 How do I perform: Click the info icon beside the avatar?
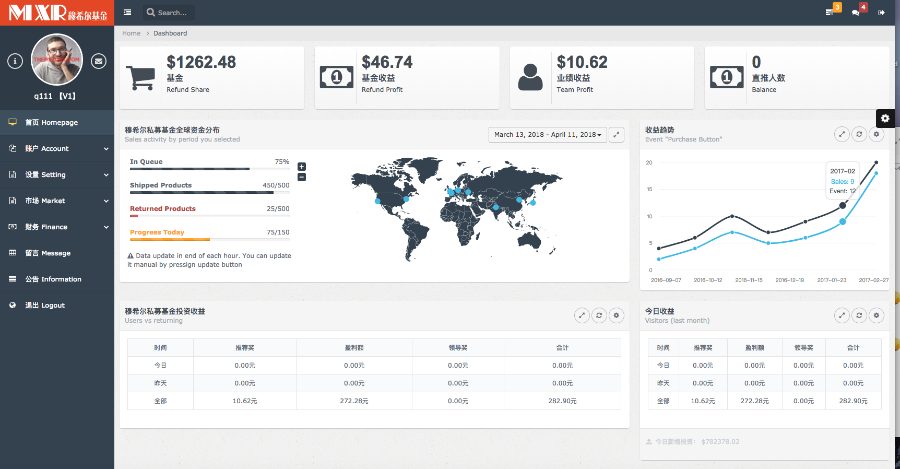coord(15,61)
